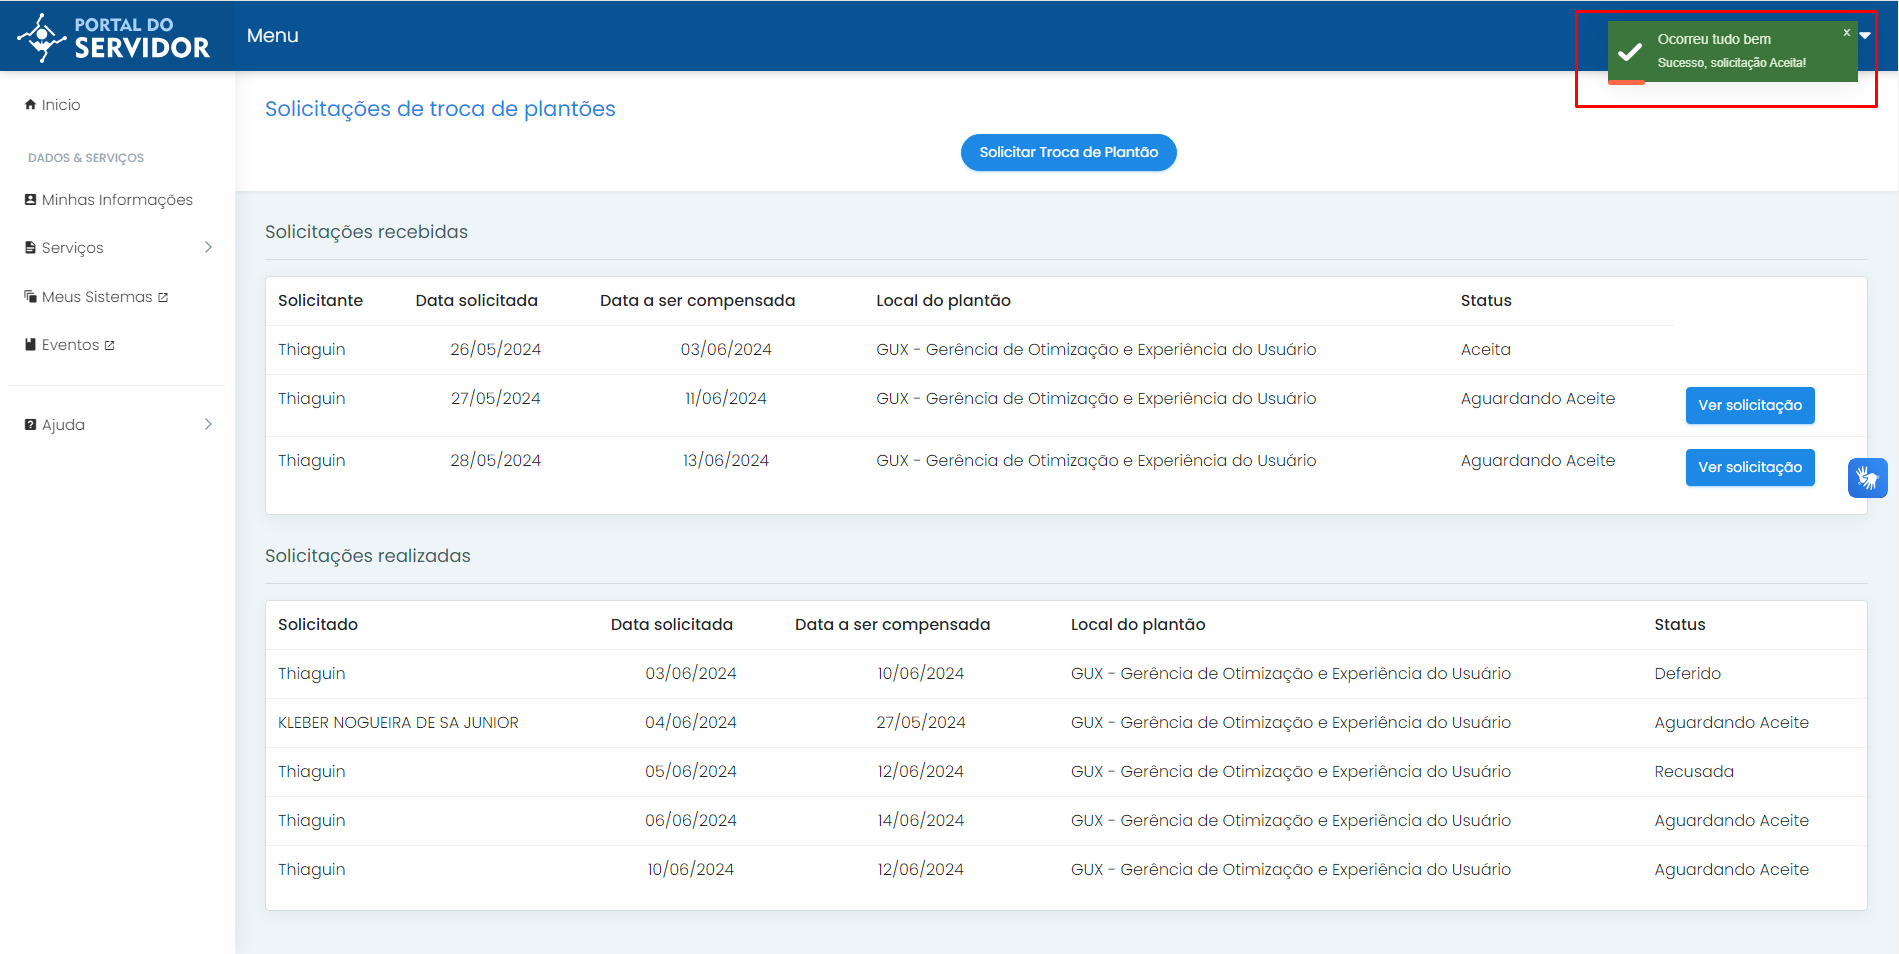Click date 04/06/2024 in realizadas table
Image resolution: width=1899 pixels, height=954 pixels.
(x=690, y=723)
